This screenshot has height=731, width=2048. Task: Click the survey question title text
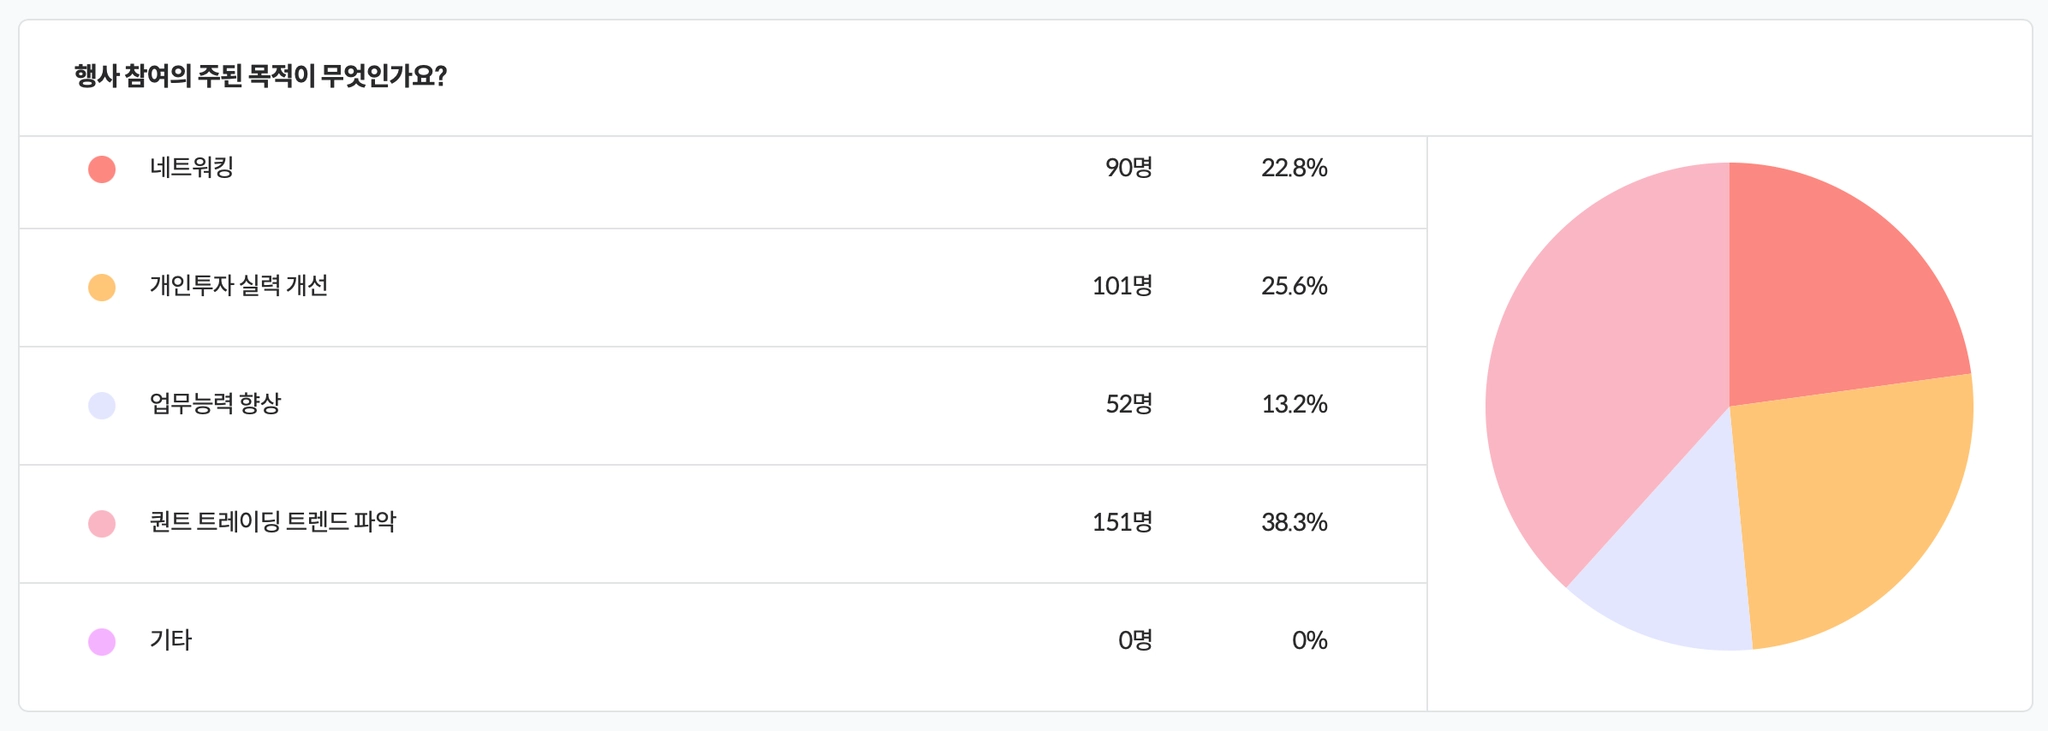[x=260, y=76]
